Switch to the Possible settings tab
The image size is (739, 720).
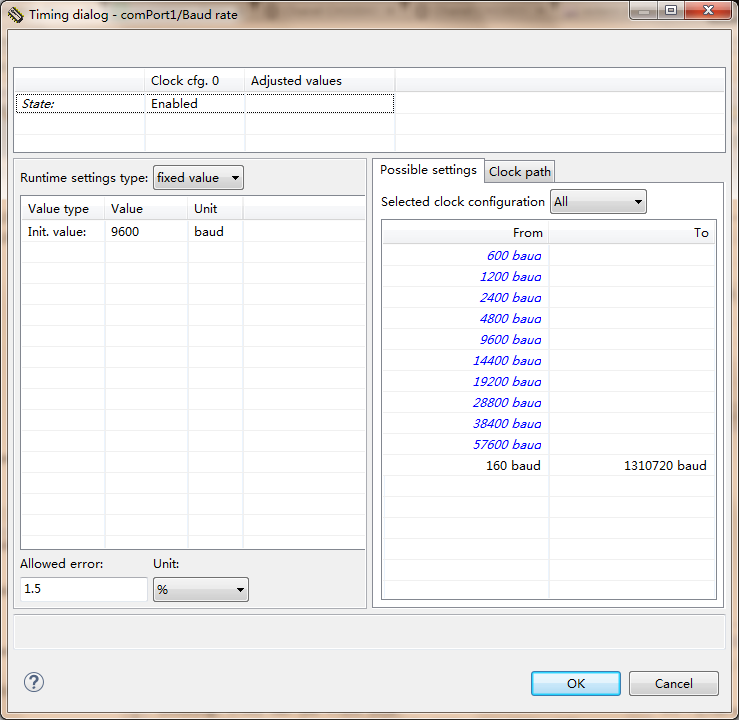click(x=428, y=170)
